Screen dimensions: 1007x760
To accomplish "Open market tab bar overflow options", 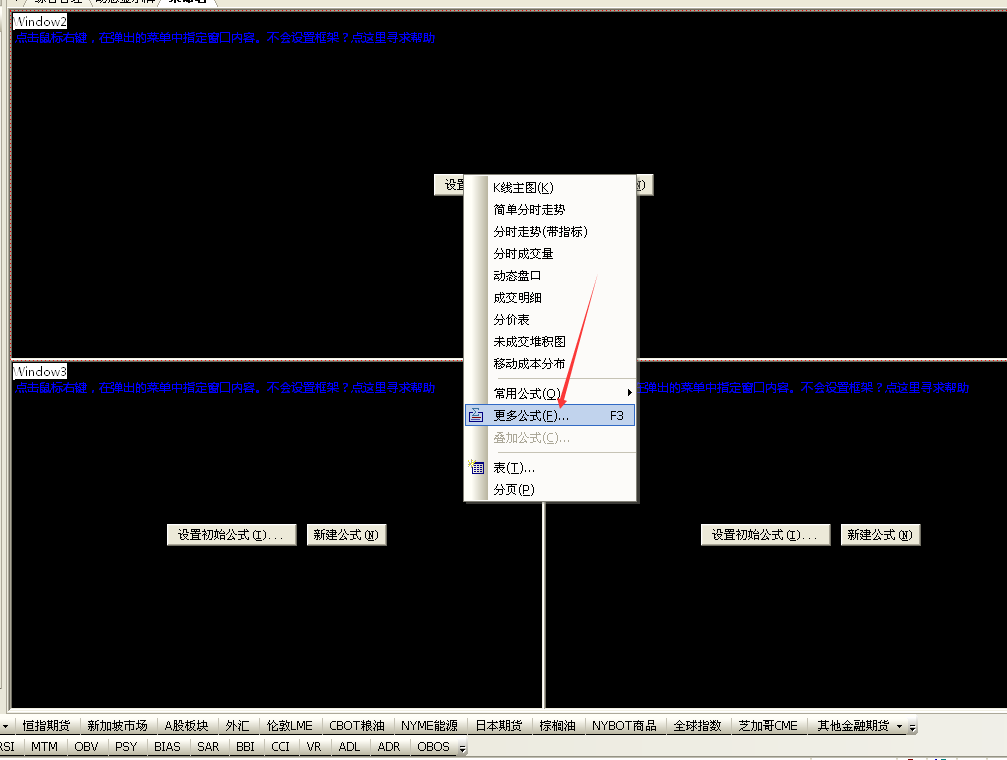I will (912, 728).
